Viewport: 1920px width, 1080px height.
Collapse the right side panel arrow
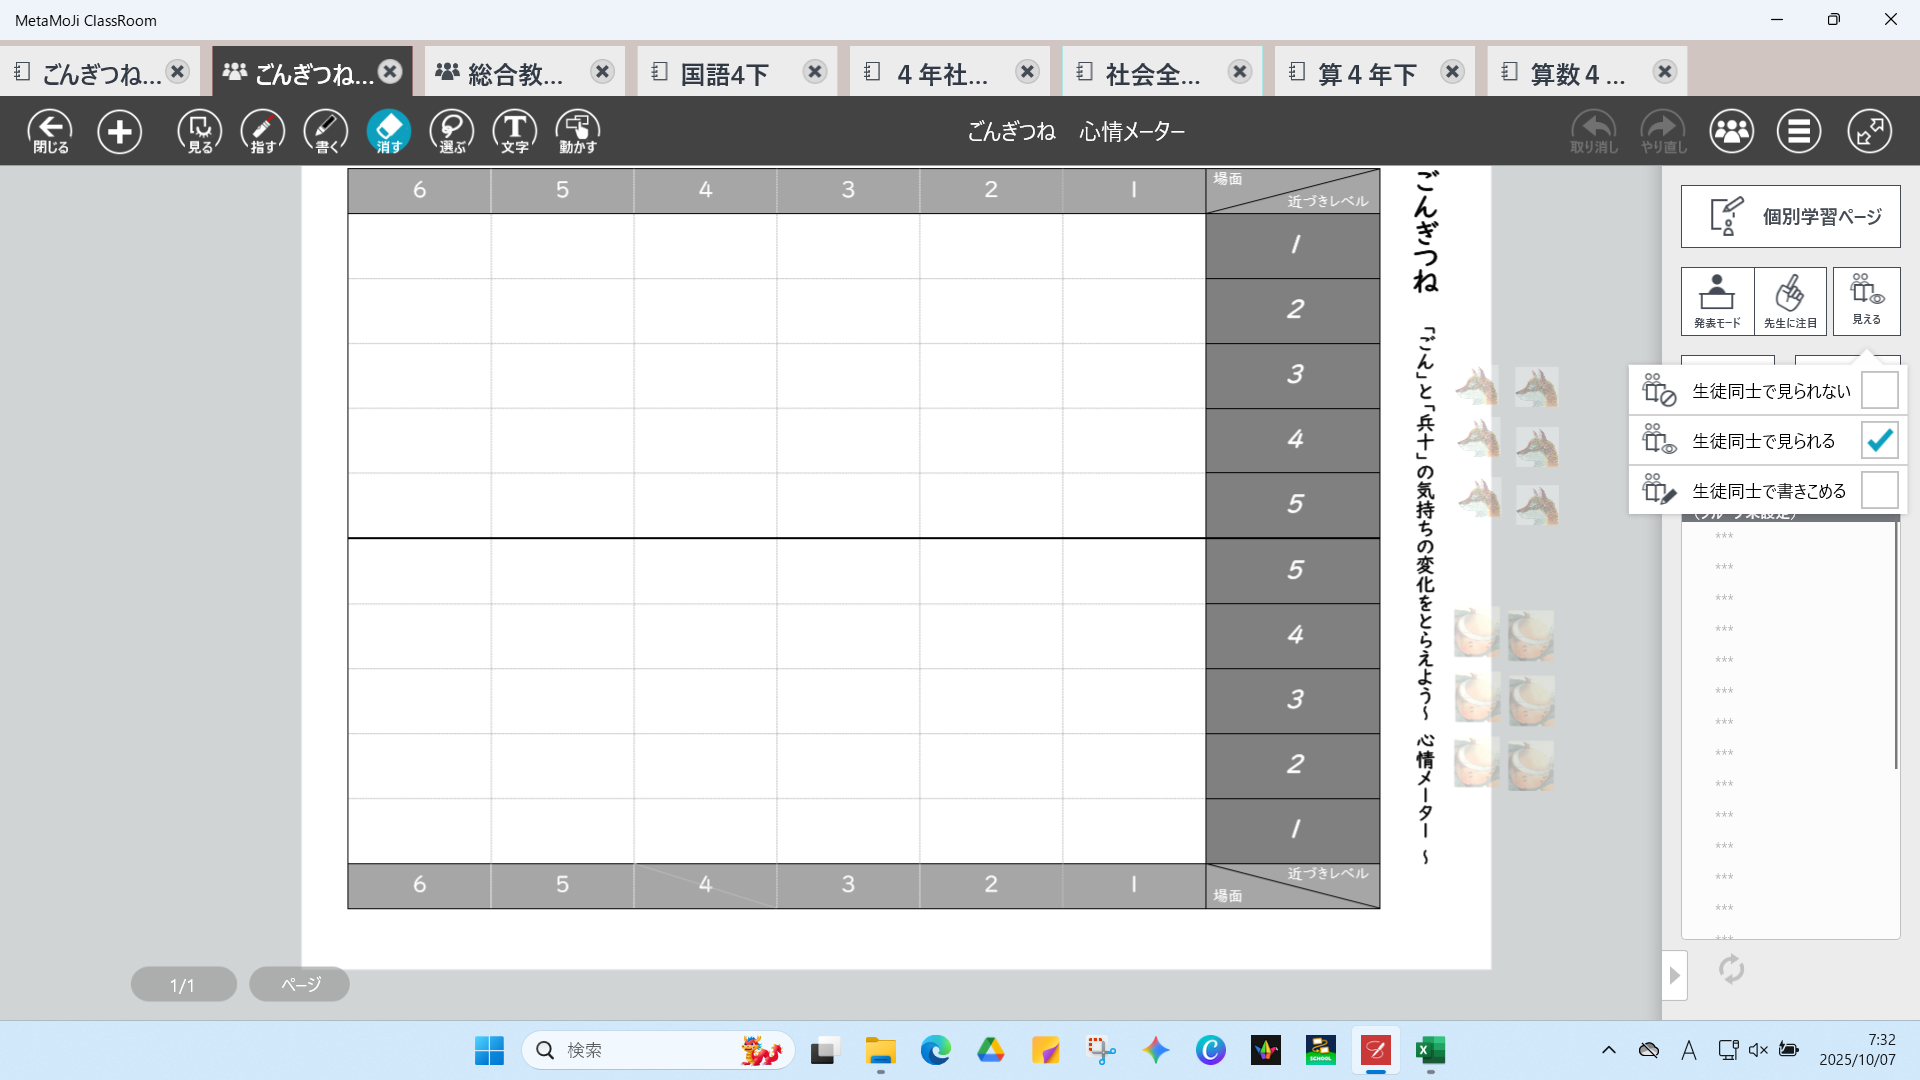coord(1675,975)
